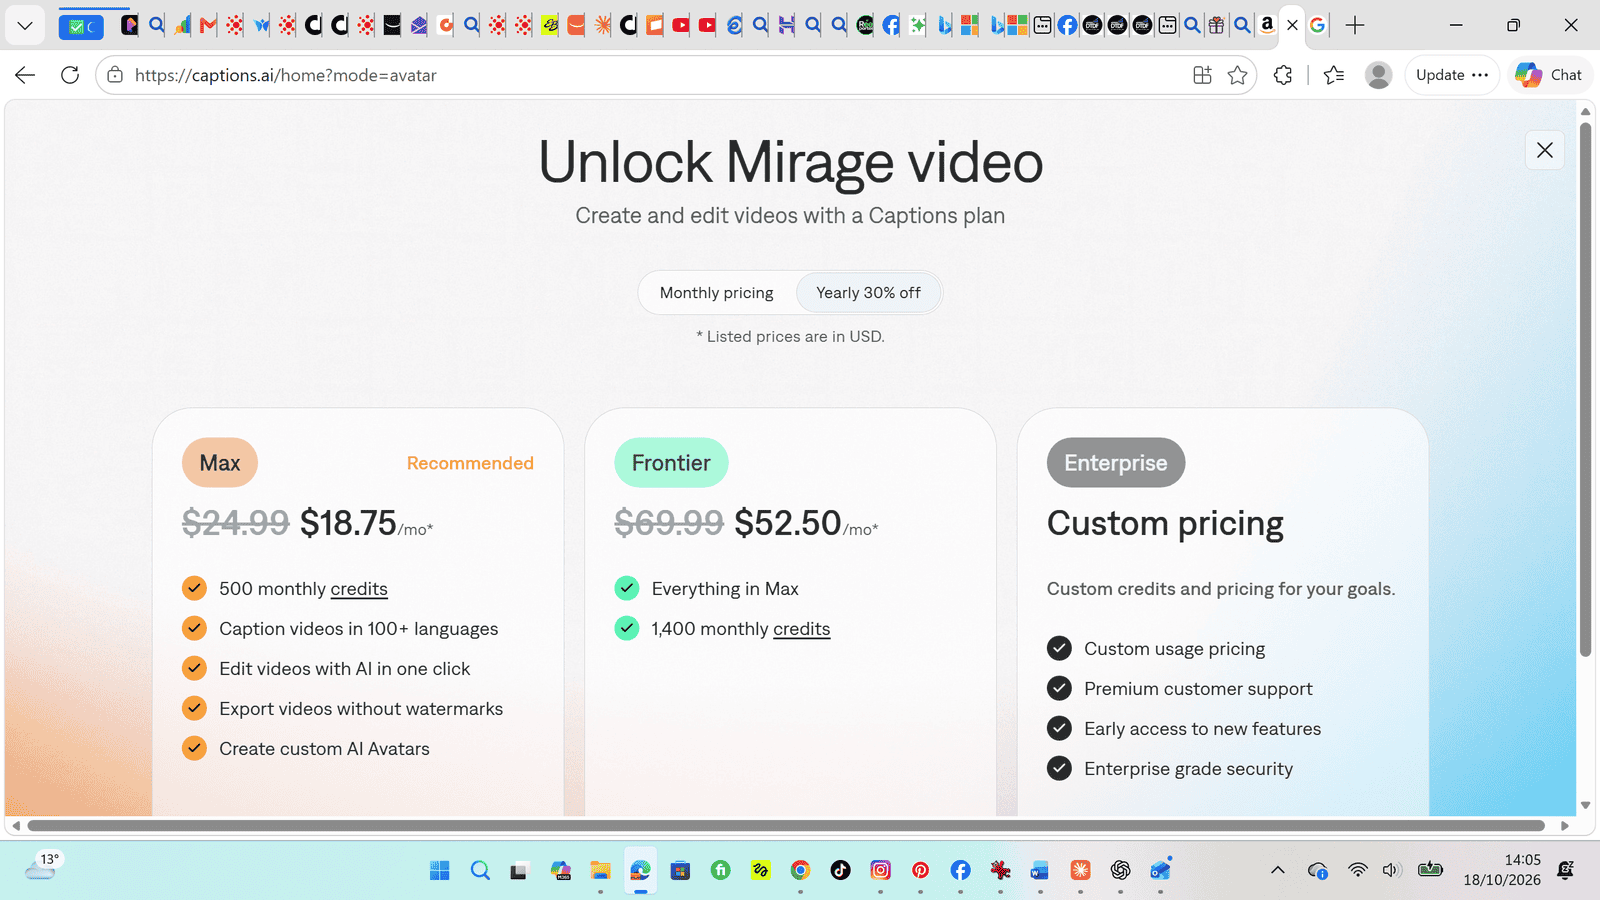The image size is (1600, 900).
Task: Click the Frontier plan badge
Action: coord(671,463)
